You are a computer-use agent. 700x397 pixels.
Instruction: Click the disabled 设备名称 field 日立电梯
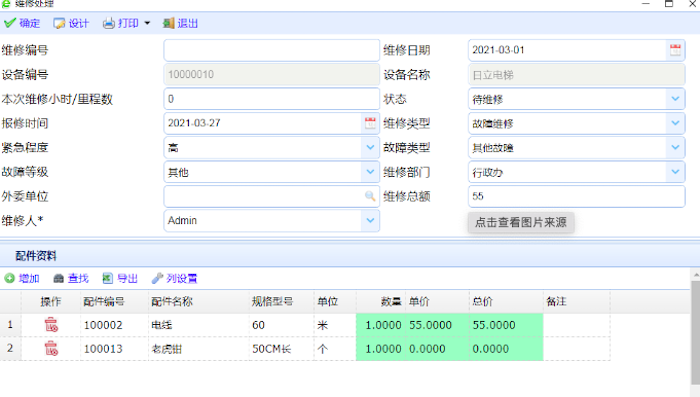point(576,75)
